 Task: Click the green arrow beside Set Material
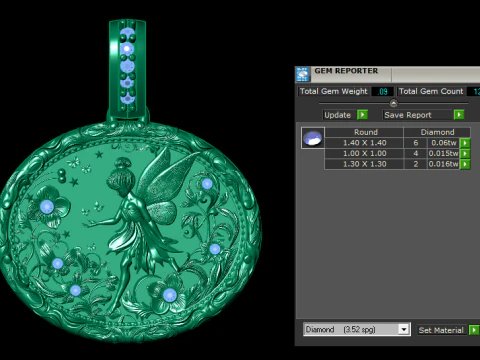click(474, 330)
